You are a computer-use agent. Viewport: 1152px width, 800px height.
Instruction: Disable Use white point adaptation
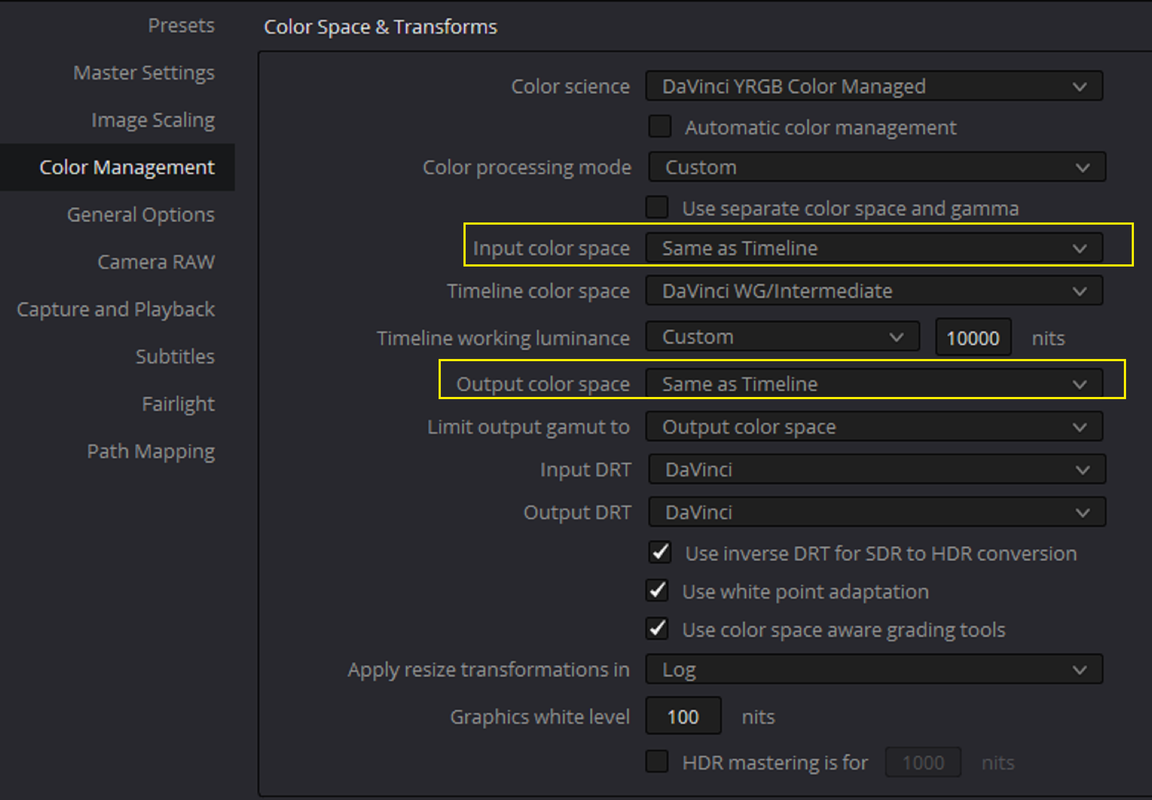coord(657,591)
